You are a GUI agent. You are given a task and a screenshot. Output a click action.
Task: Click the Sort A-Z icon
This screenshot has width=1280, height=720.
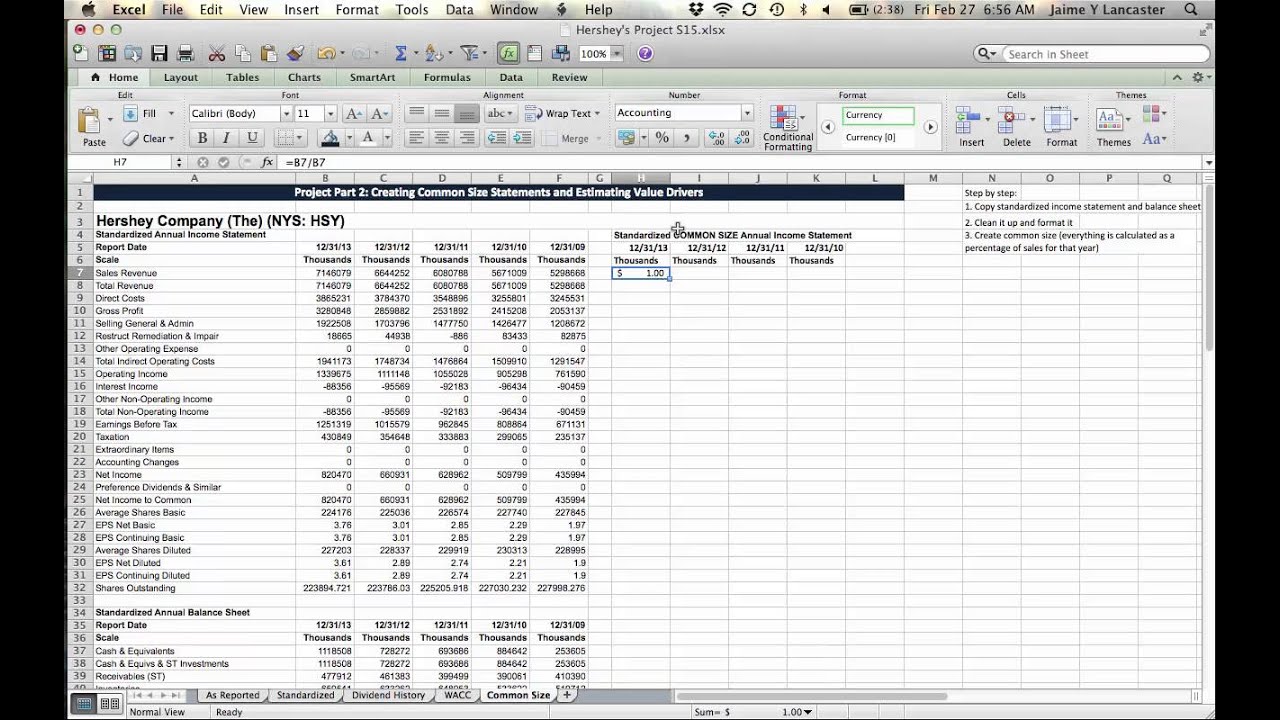(x=432, y=54)
